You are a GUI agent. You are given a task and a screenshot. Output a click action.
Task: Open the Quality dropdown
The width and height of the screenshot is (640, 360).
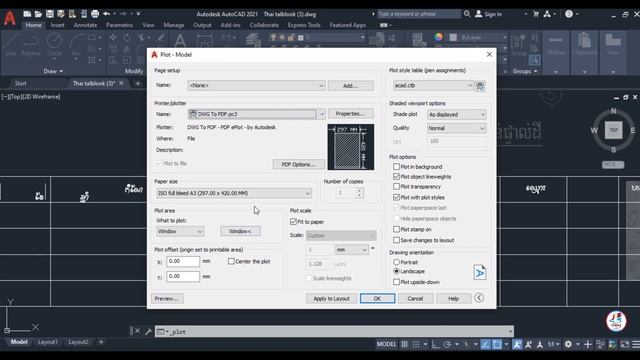[x=457, y=128]
